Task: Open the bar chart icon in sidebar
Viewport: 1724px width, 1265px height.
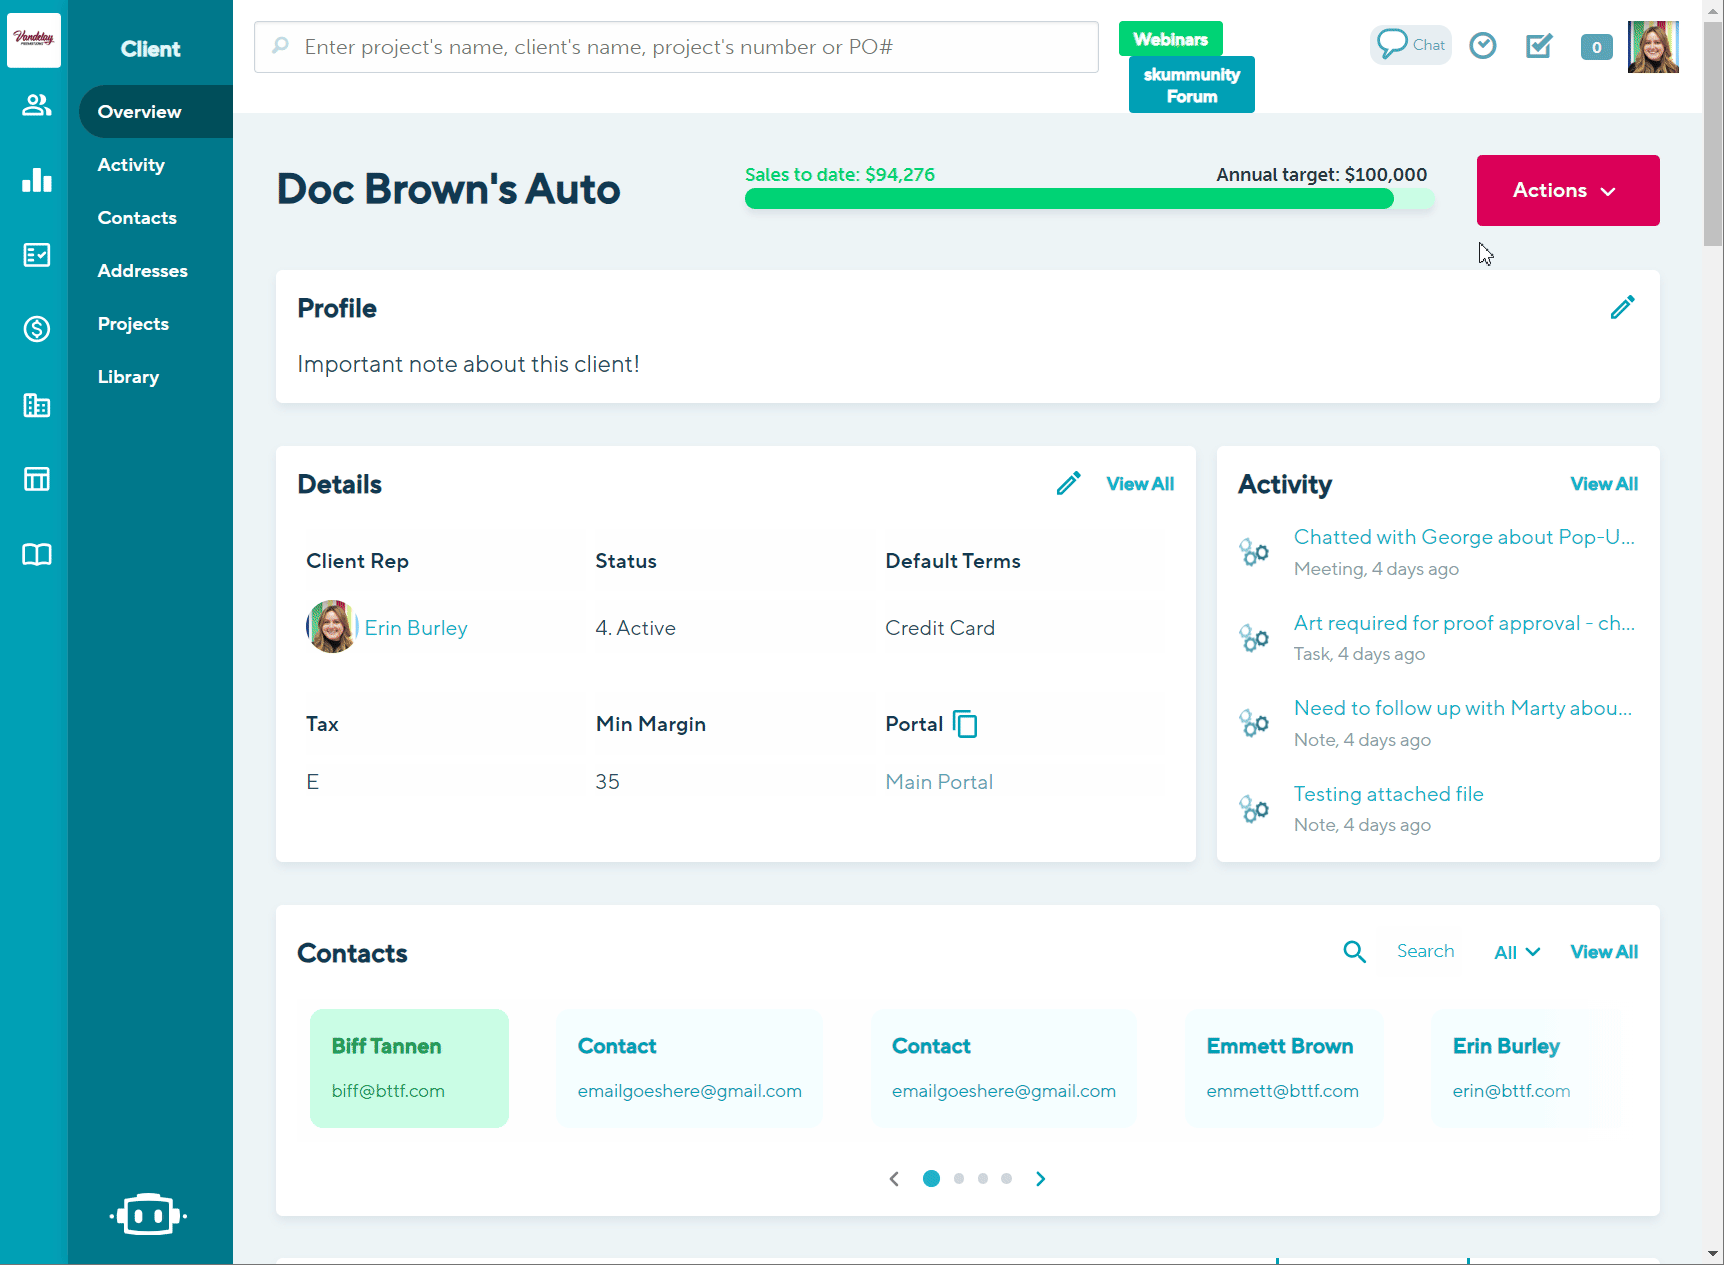Action: pos(37,180)
